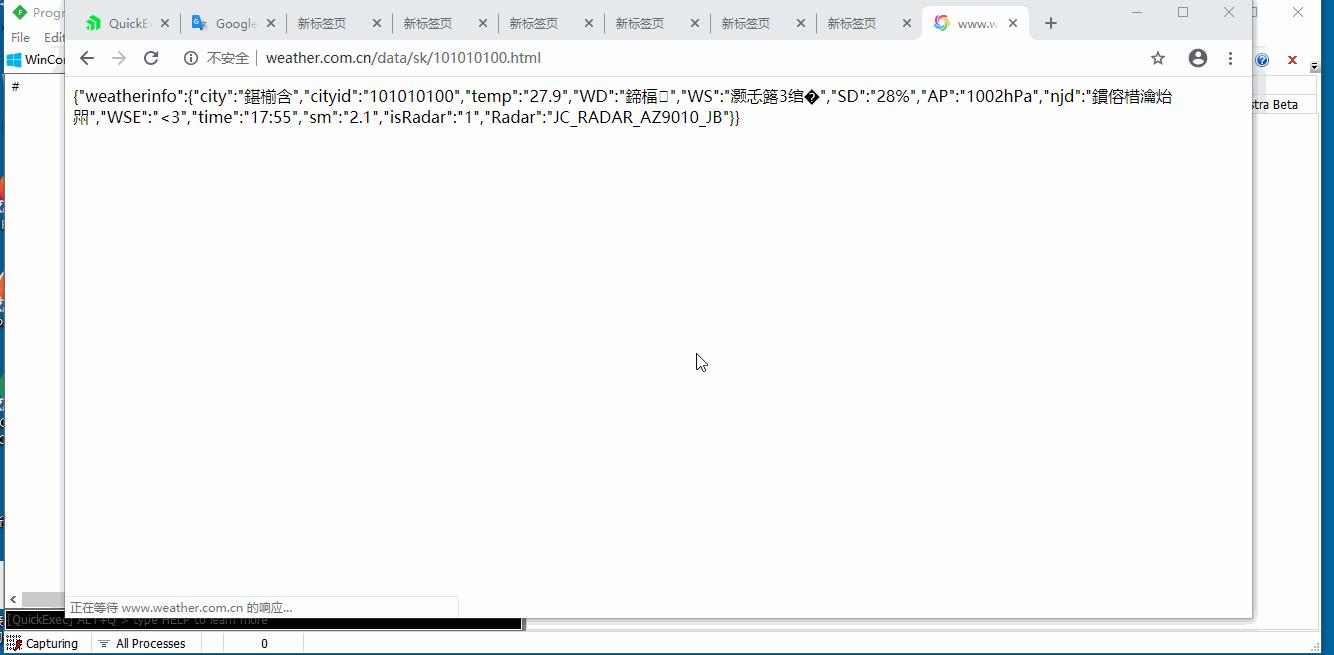This screenshot has height=655, width=1334.
Task: Open the Chrome three-dot menu
Action: pyautogui.click(x=1230, y=58)
